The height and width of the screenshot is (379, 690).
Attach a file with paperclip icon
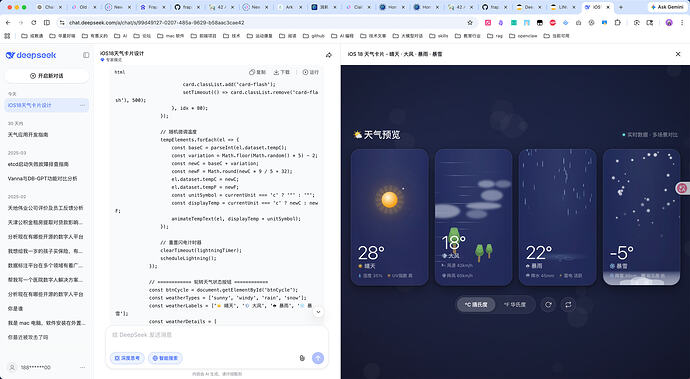302,358
